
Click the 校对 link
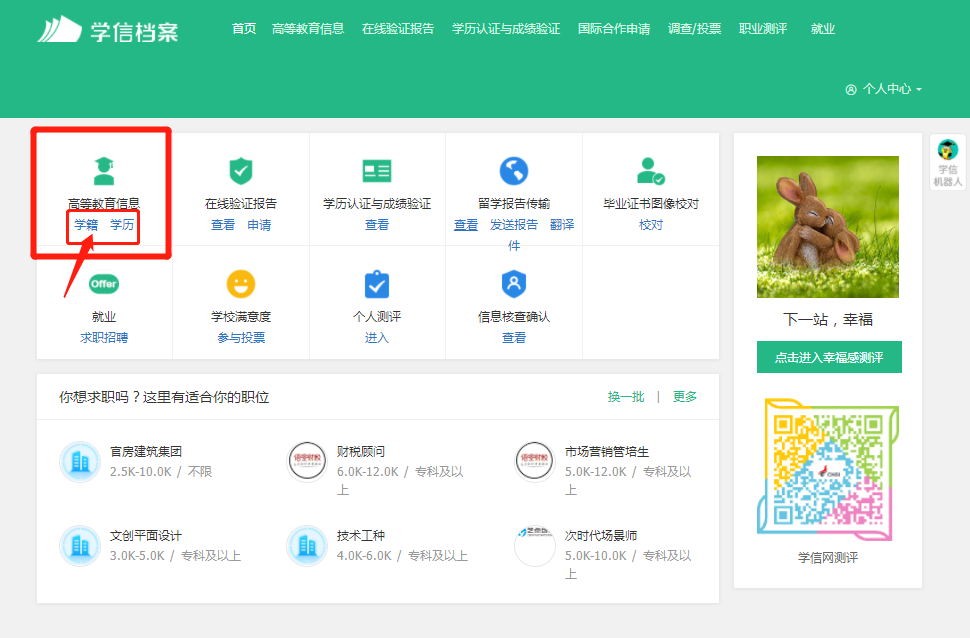click(651, 225)
